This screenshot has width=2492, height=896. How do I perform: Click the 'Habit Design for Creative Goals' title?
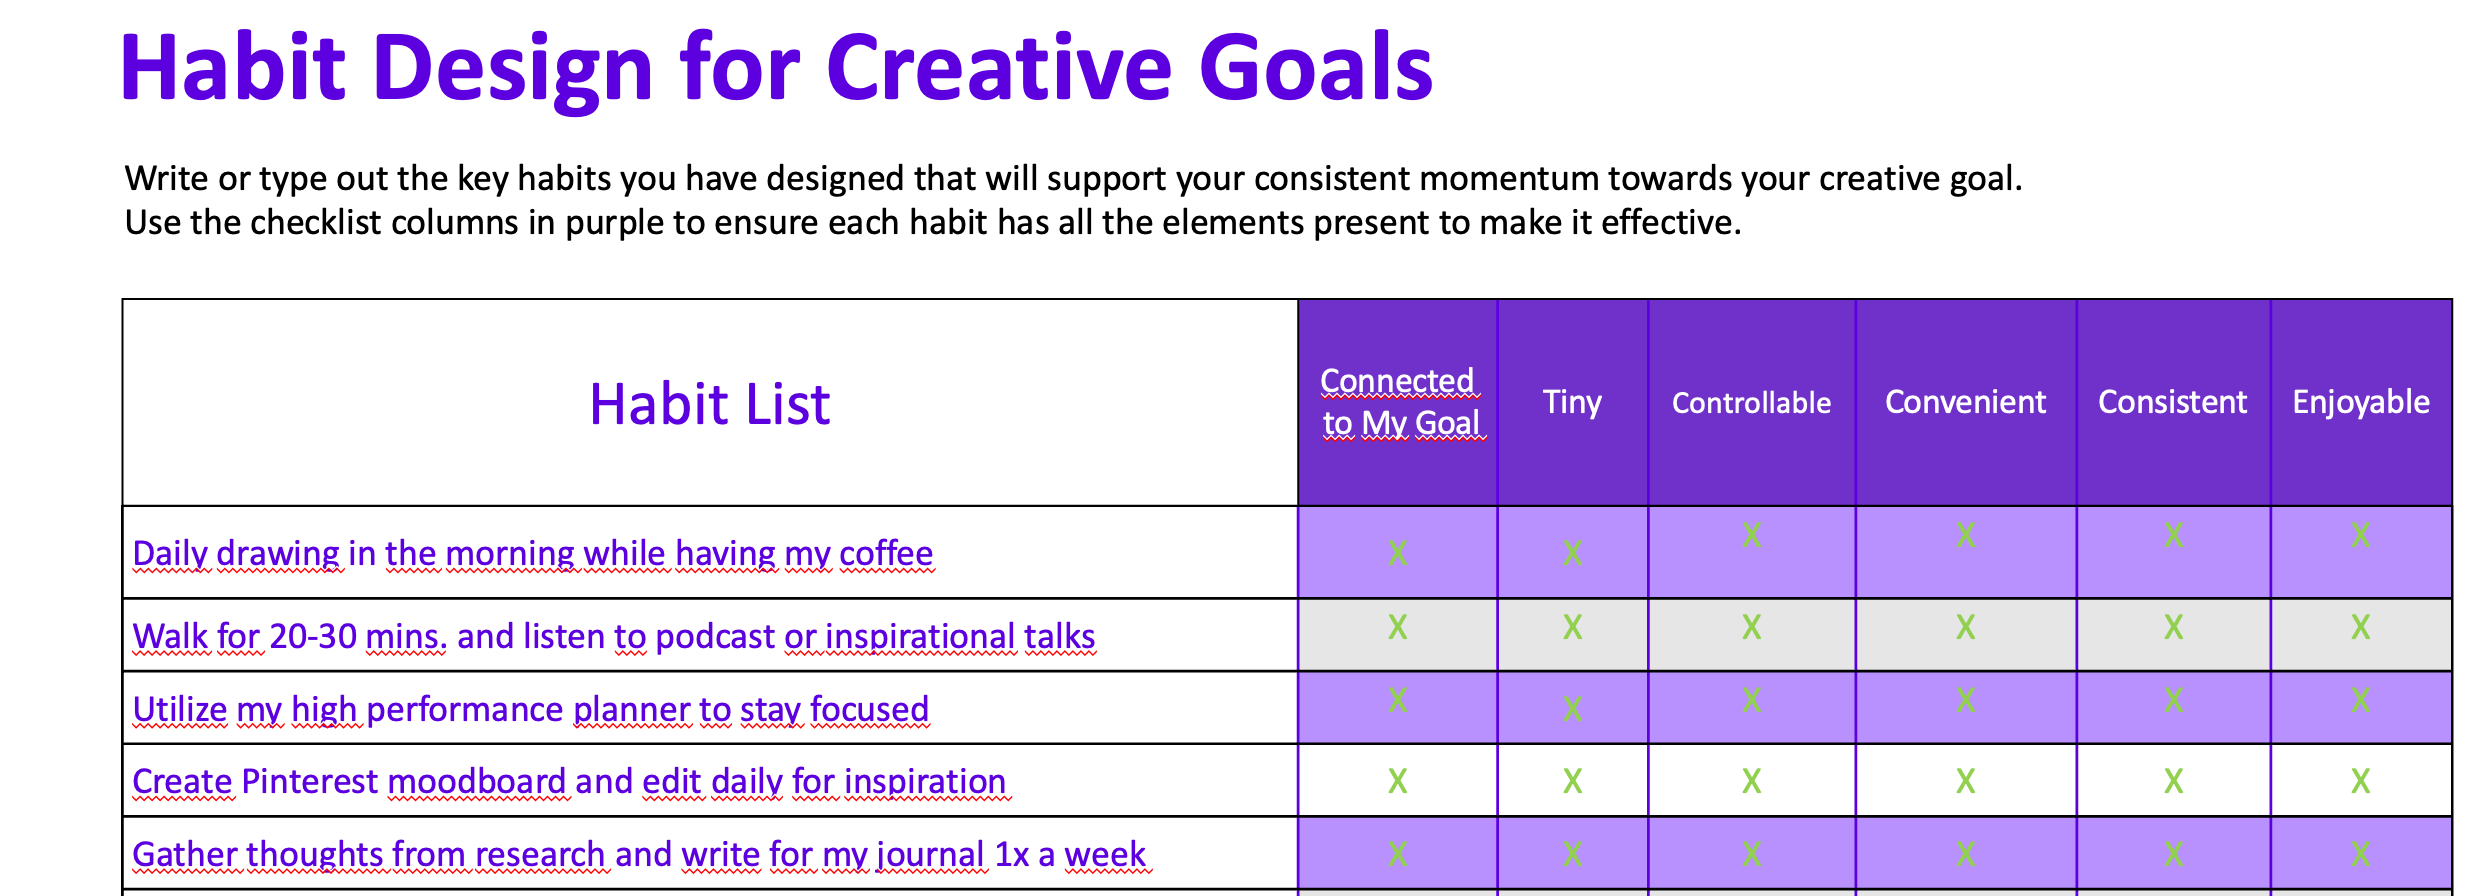[x=776, y=68]
